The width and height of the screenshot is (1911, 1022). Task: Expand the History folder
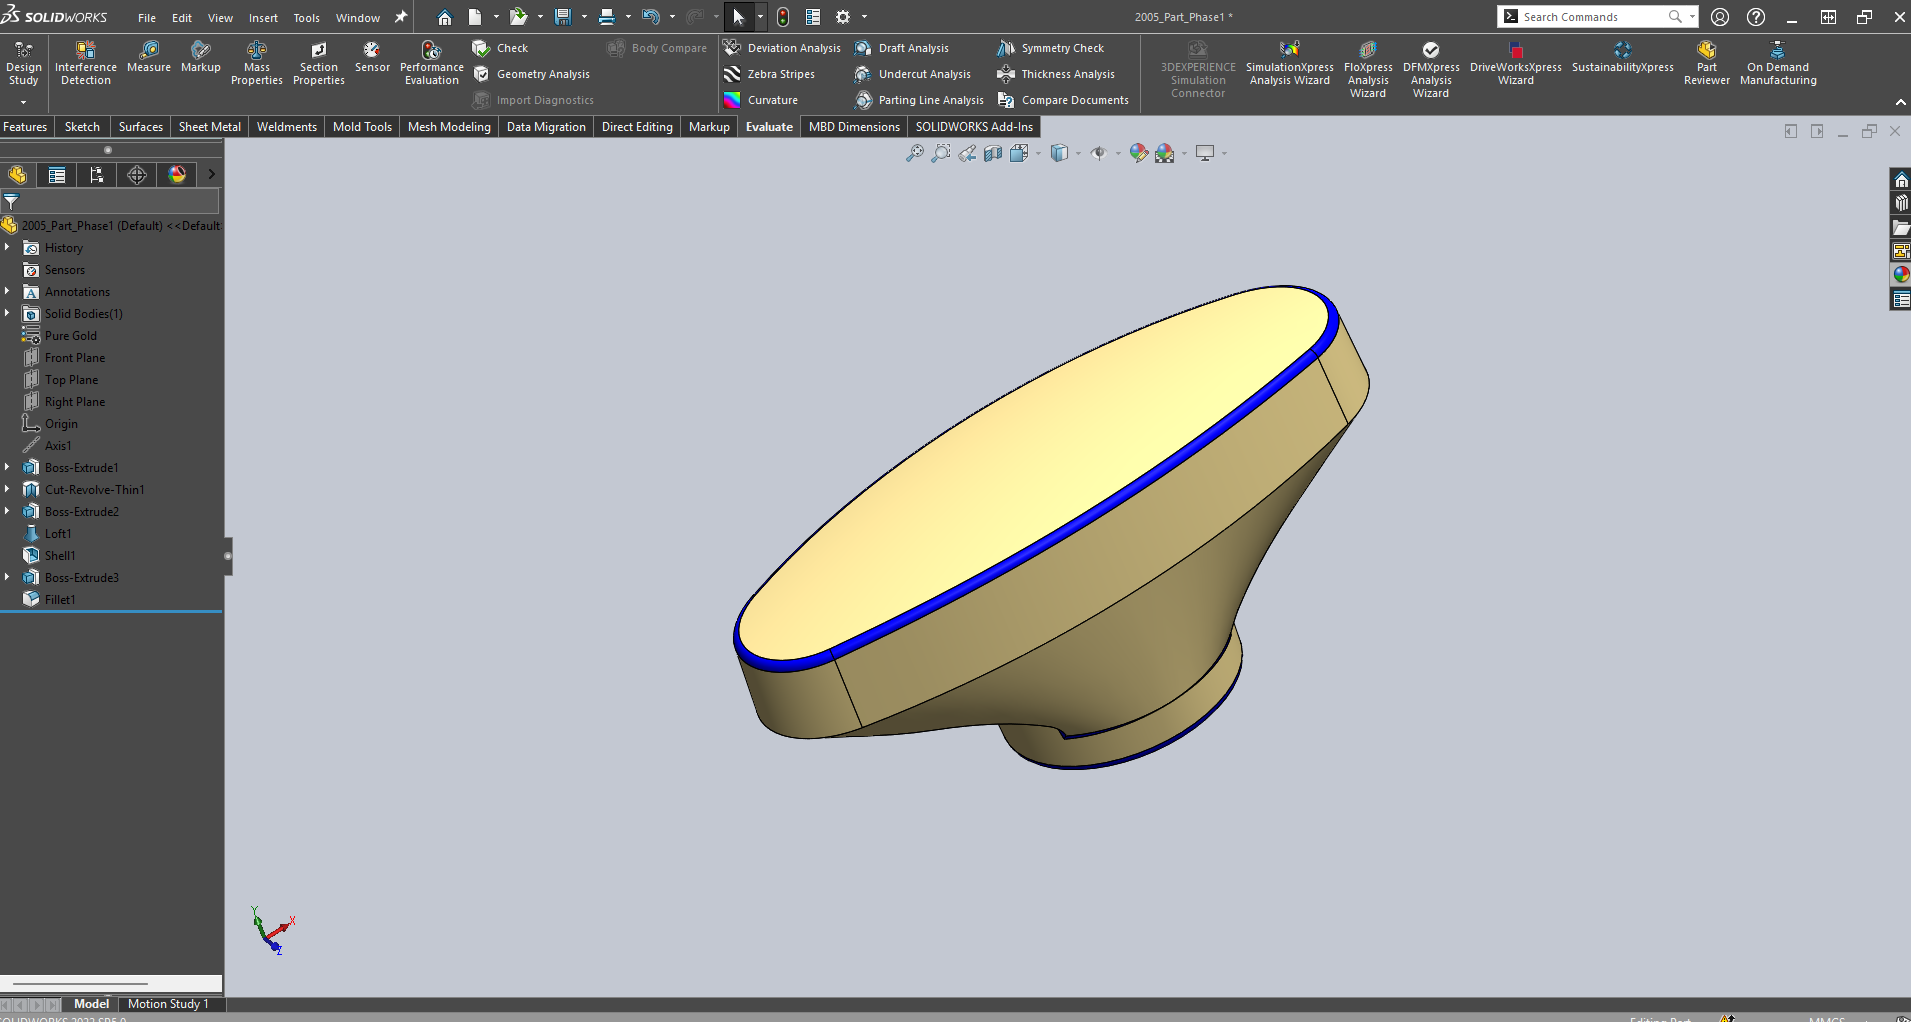7,247
